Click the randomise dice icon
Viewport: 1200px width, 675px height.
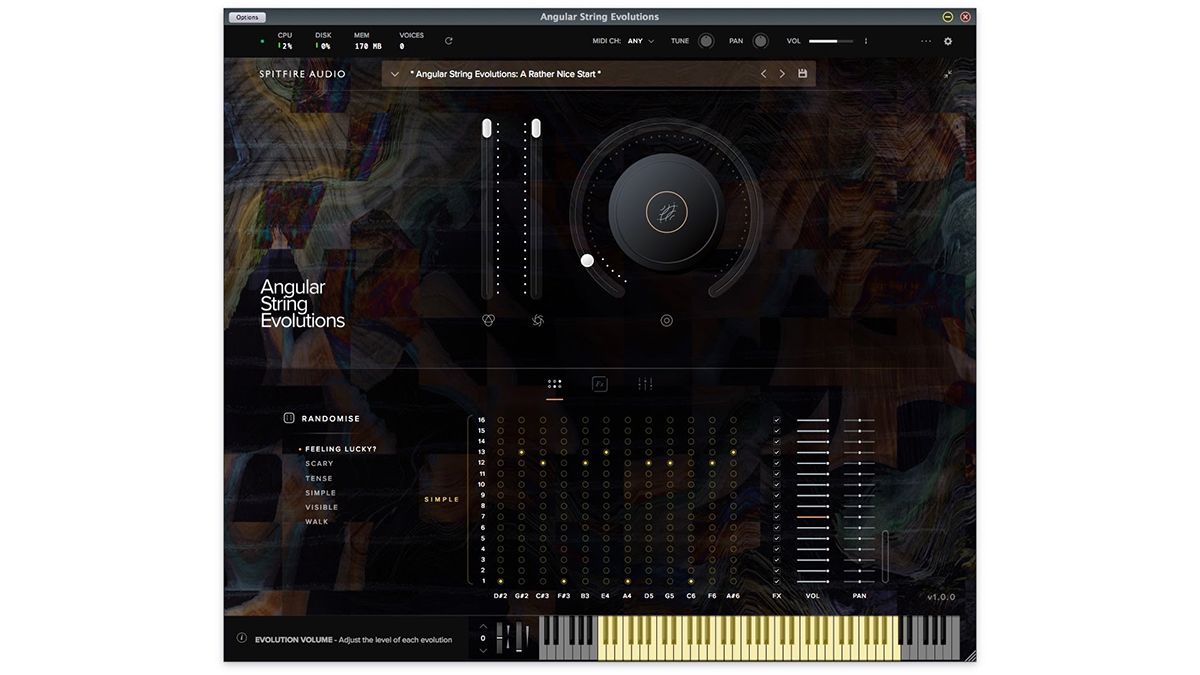tap(289, 418)
